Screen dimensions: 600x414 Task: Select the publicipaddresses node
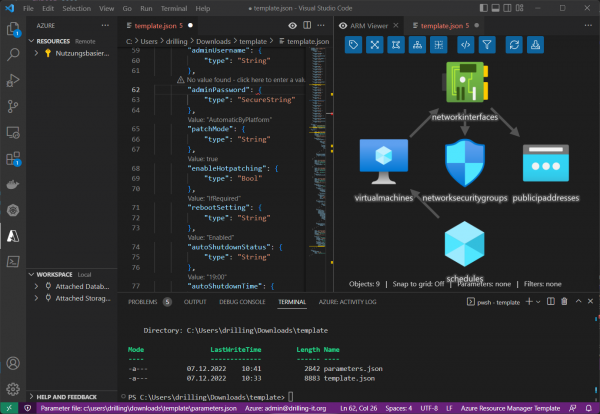pyautogui.click(x=546, y=163)
